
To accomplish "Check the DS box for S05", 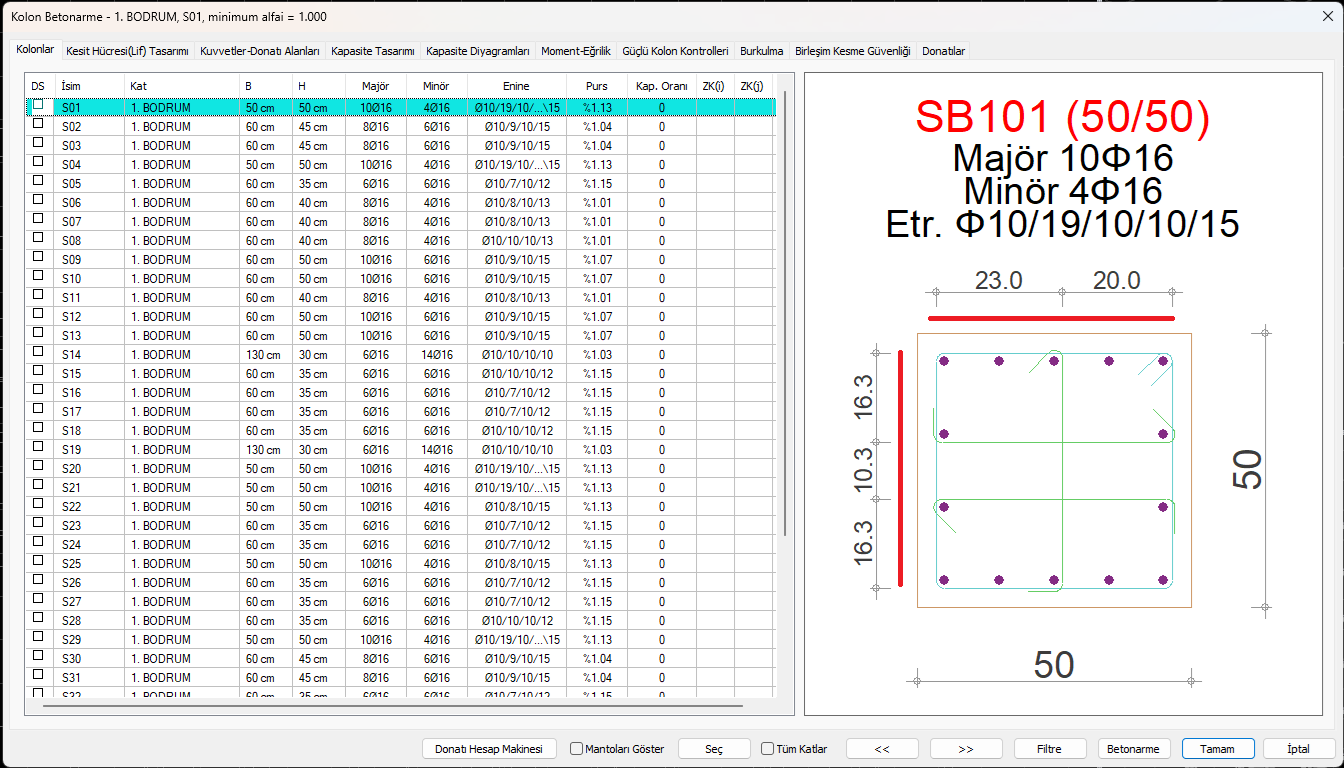I will click(38, 180).
